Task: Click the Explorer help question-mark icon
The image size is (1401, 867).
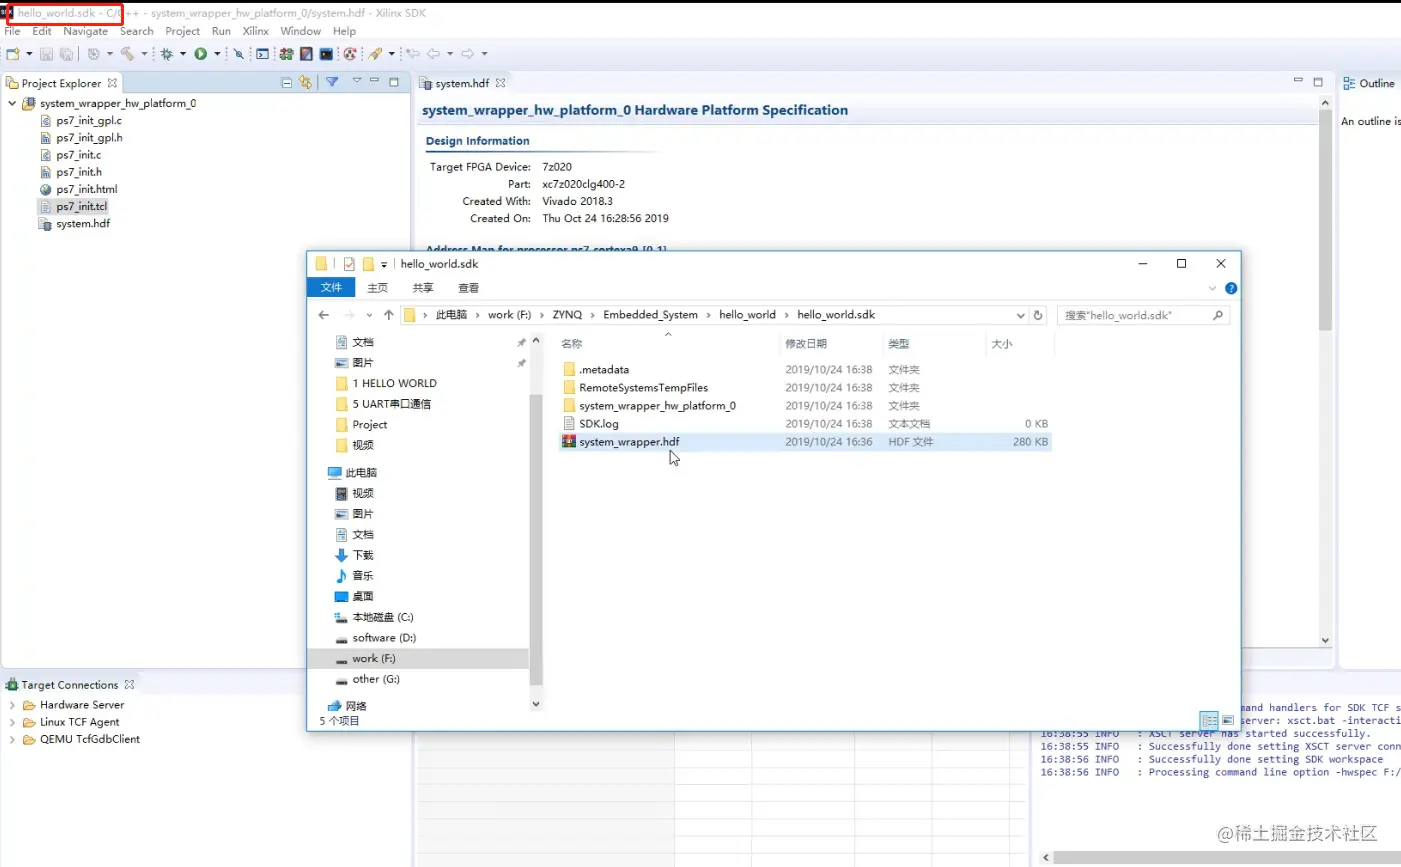Action: [x=1231, y=288]
